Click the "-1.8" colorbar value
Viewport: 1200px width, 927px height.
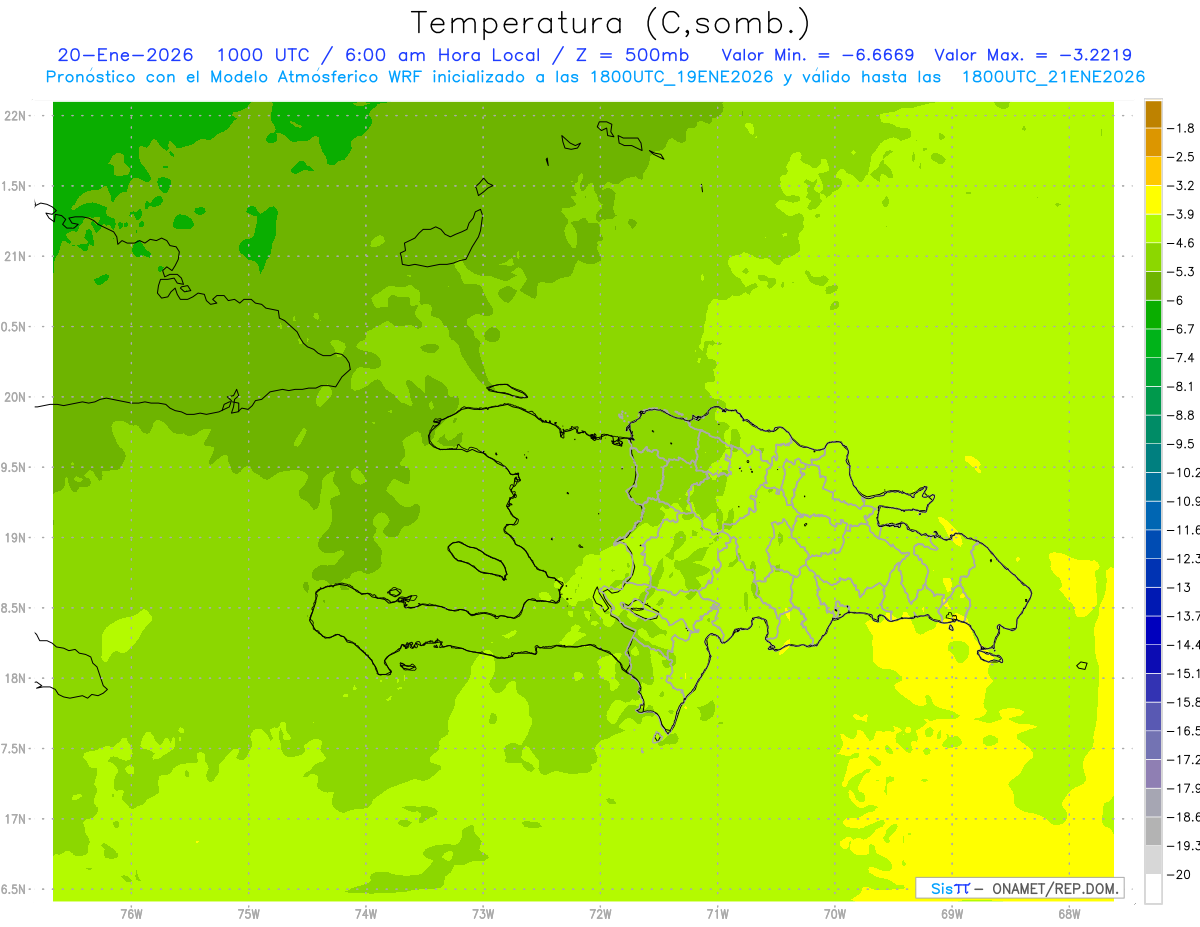coord(1182,128)
